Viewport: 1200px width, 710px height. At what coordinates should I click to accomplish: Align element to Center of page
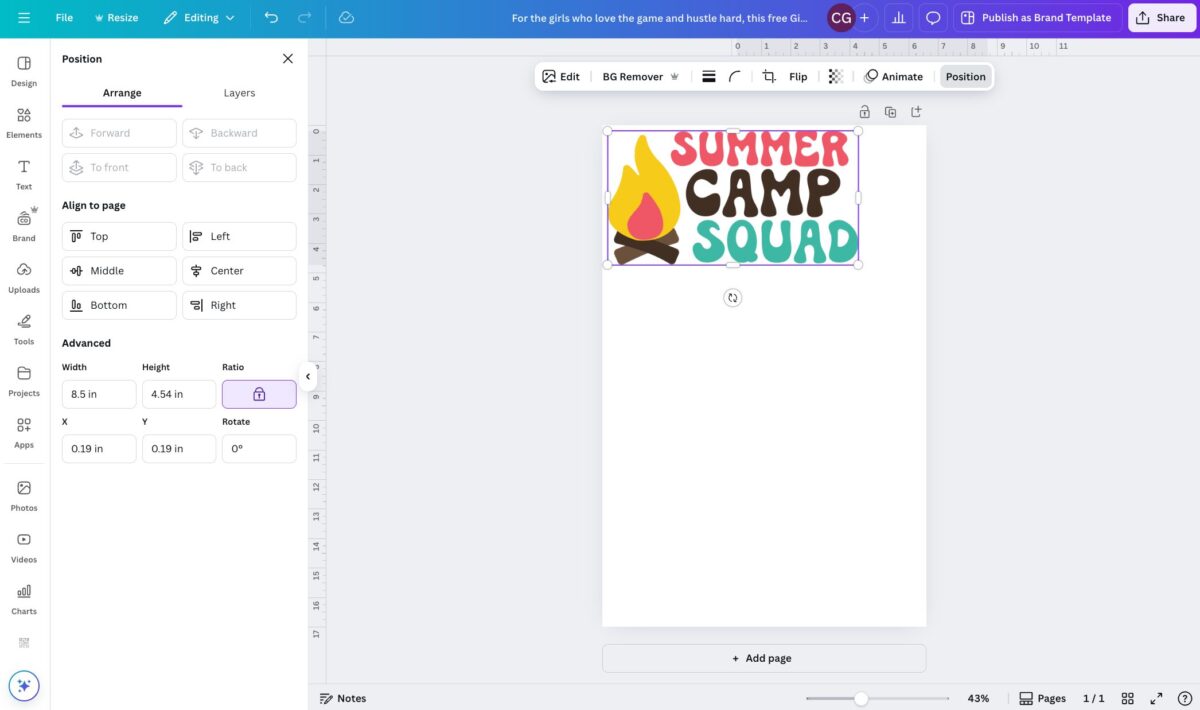[239, 271]
